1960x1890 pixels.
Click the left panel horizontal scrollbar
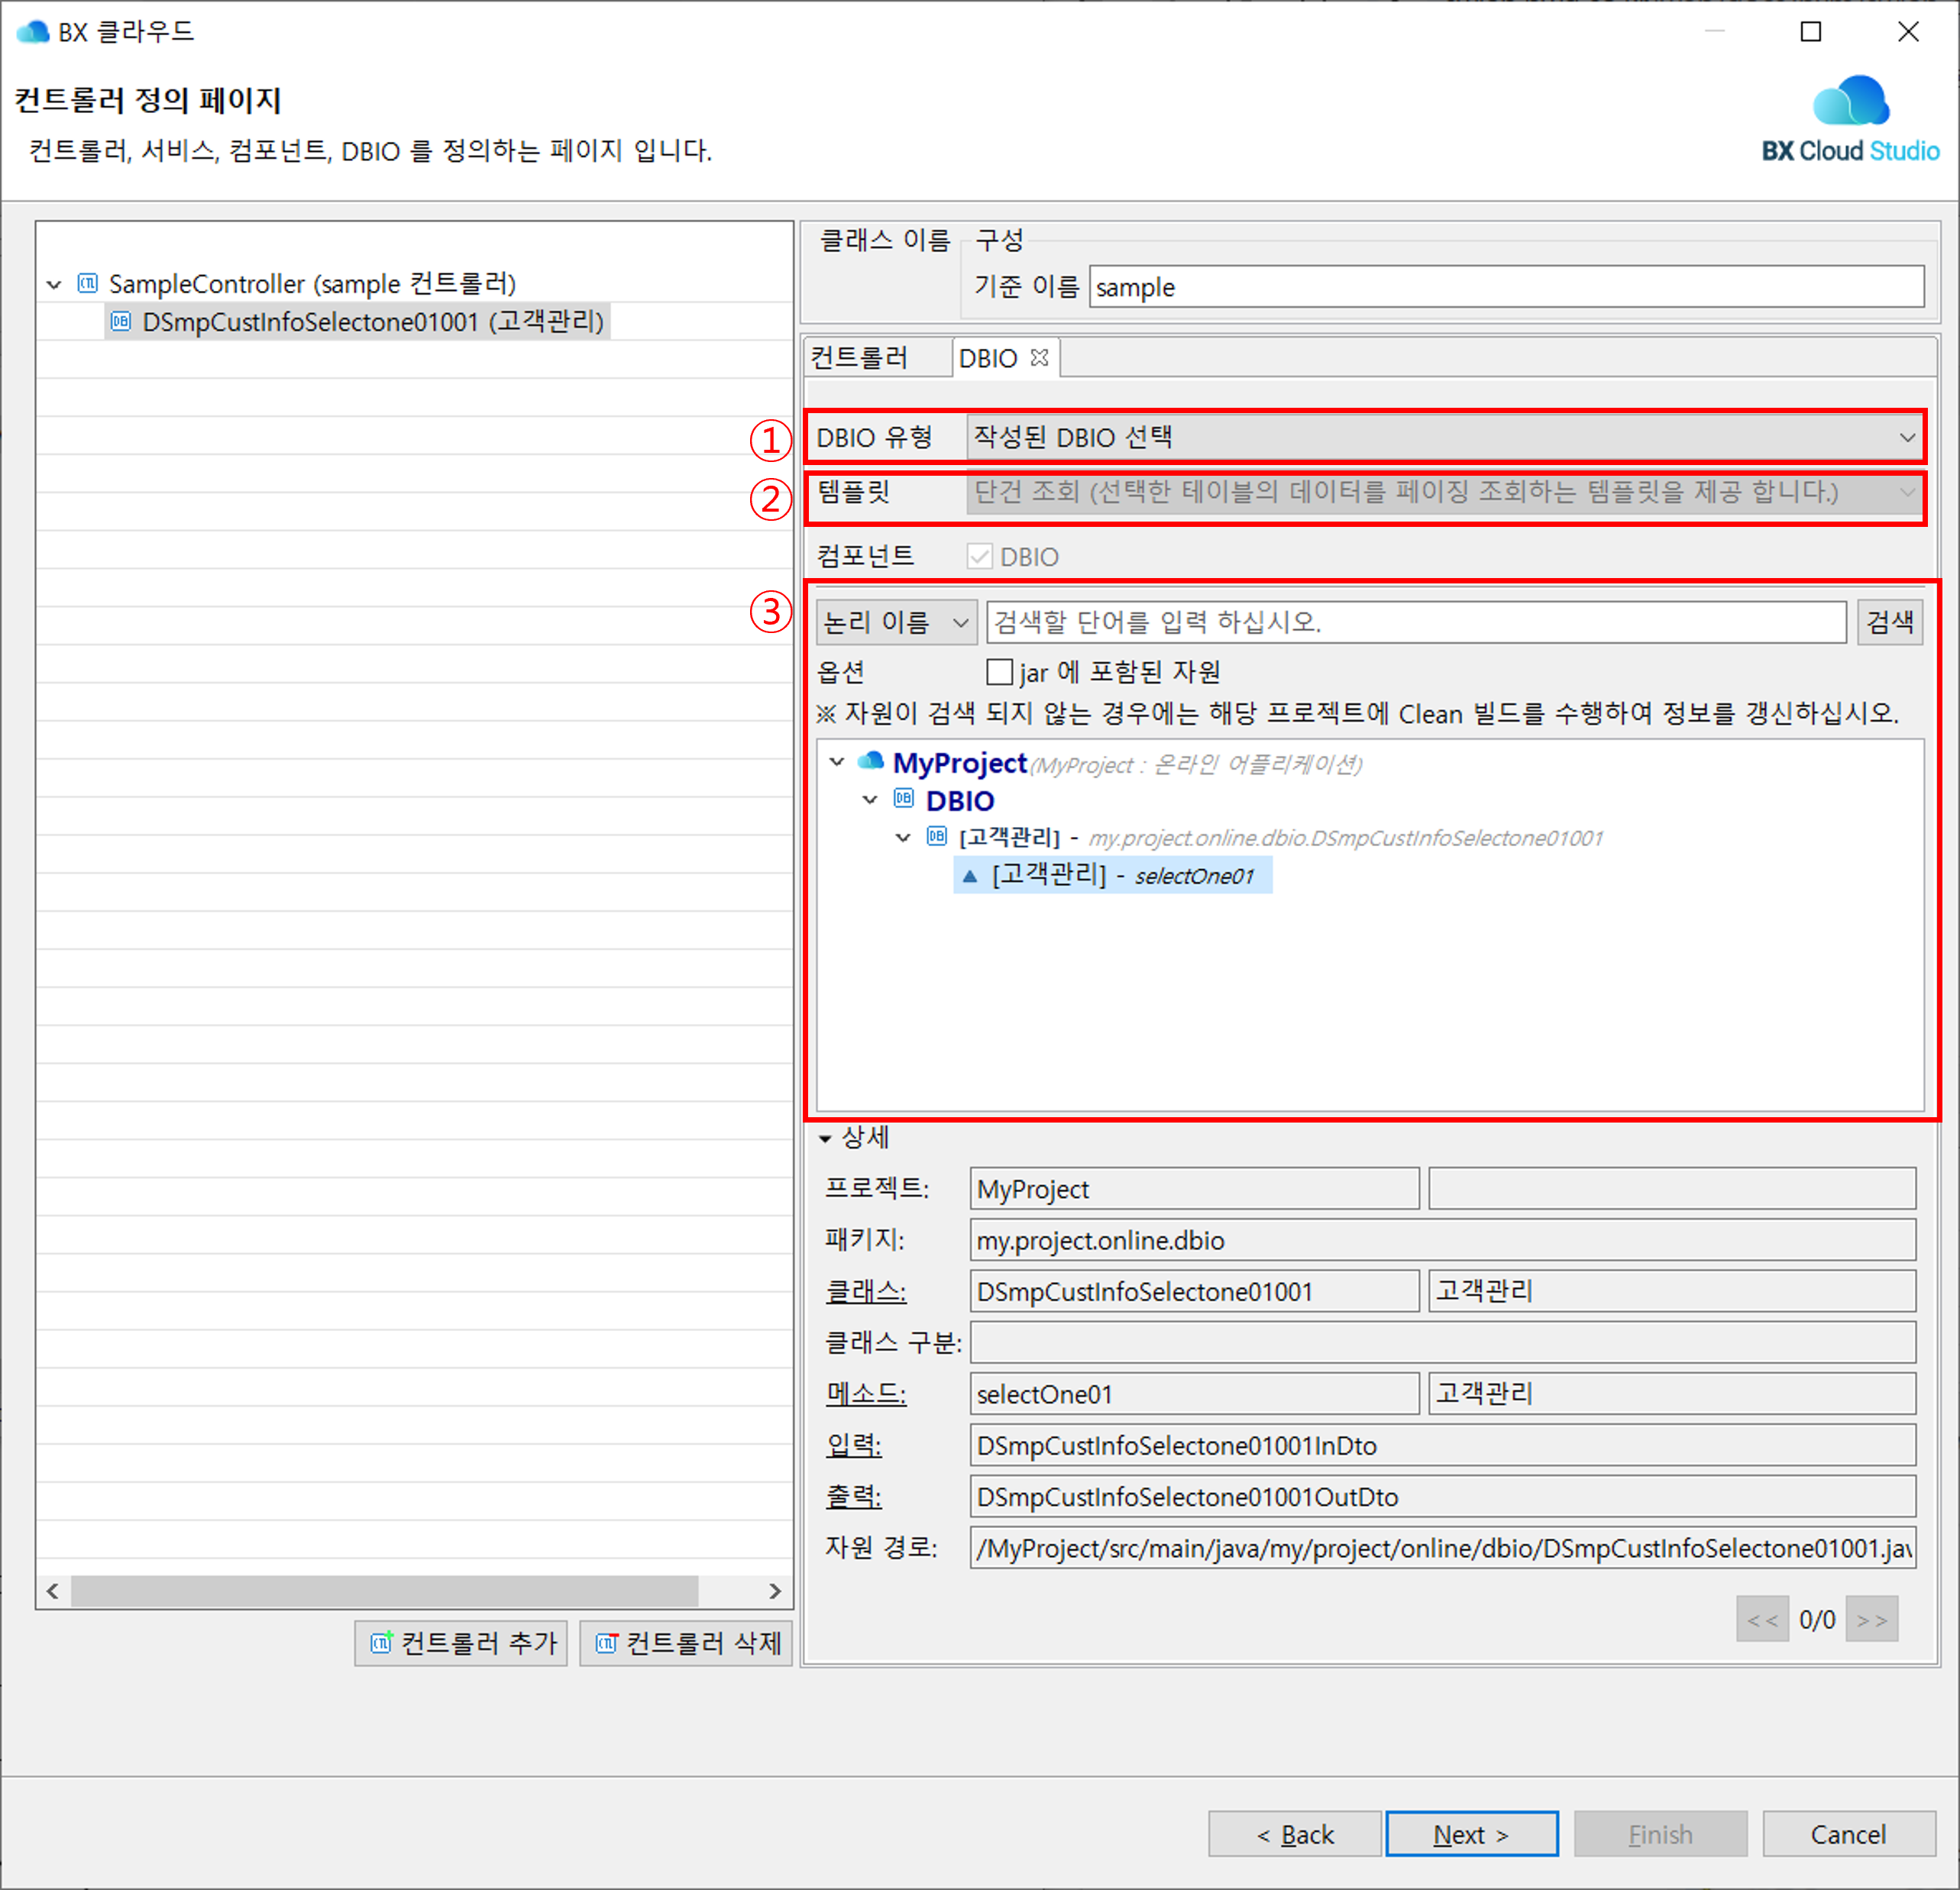pos(384,1590)
